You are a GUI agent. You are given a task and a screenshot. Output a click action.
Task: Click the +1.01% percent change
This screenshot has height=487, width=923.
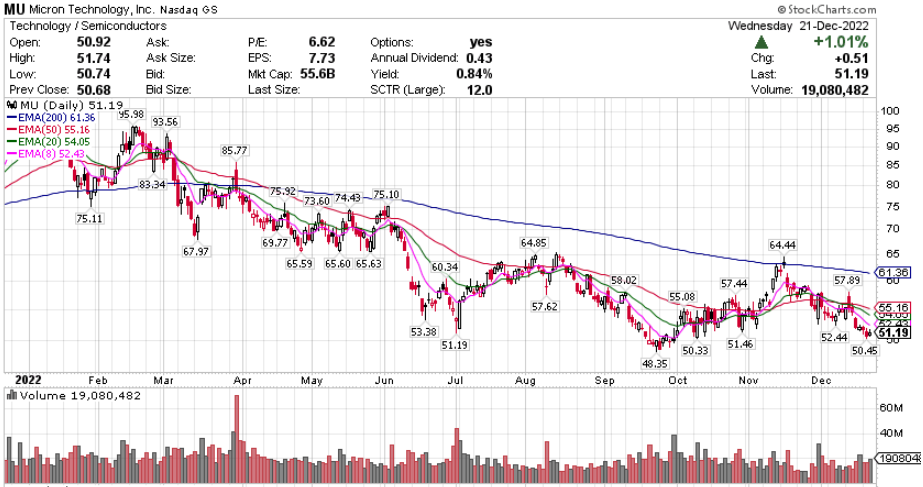click(841, 42)
